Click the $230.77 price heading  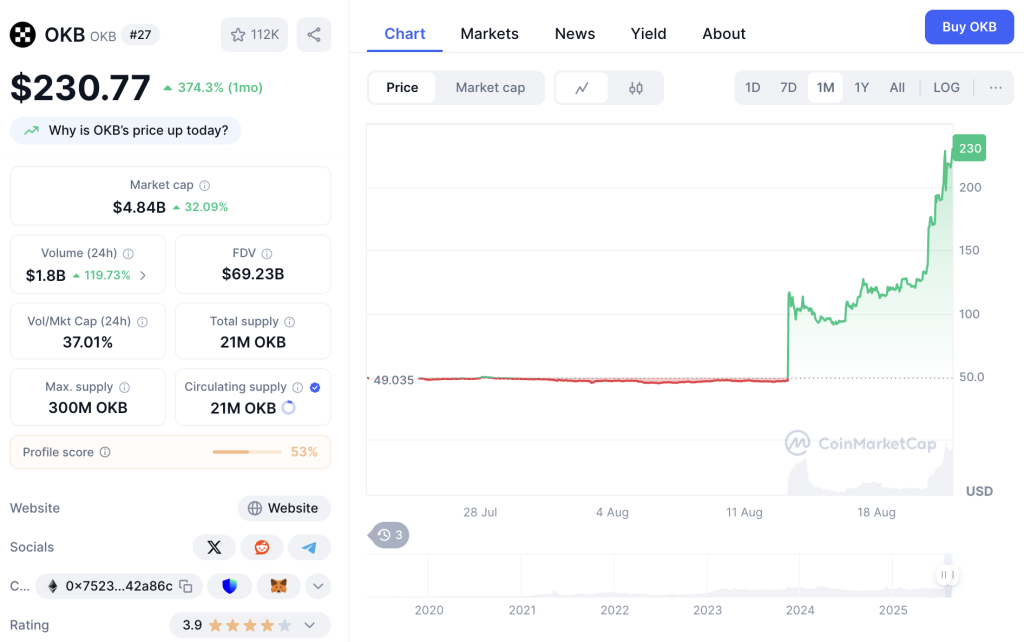[80, 88]
